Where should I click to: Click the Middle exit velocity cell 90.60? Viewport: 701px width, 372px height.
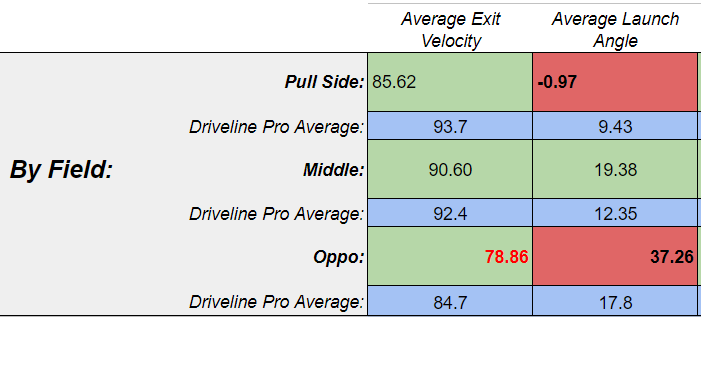(x=450, y=169)
